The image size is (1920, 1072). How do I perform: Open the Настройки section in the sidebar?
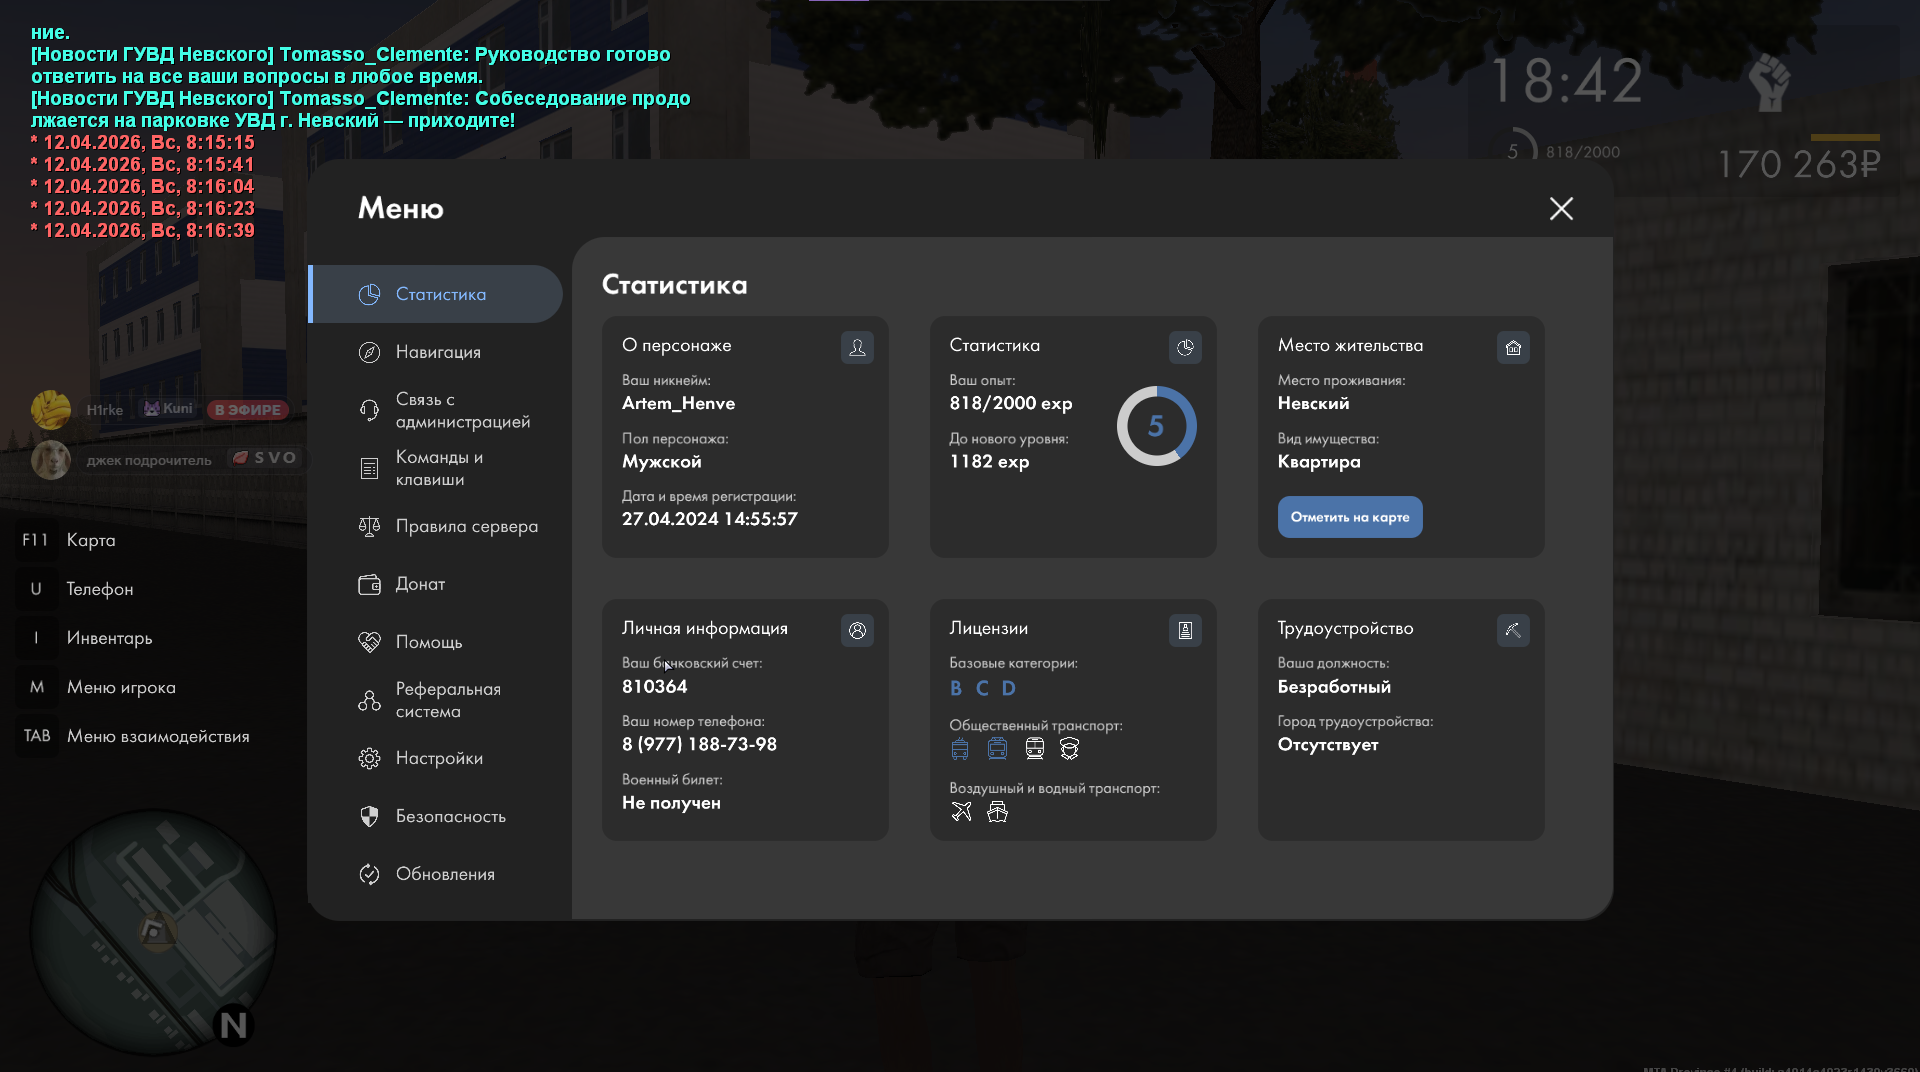tap(439, 758)
